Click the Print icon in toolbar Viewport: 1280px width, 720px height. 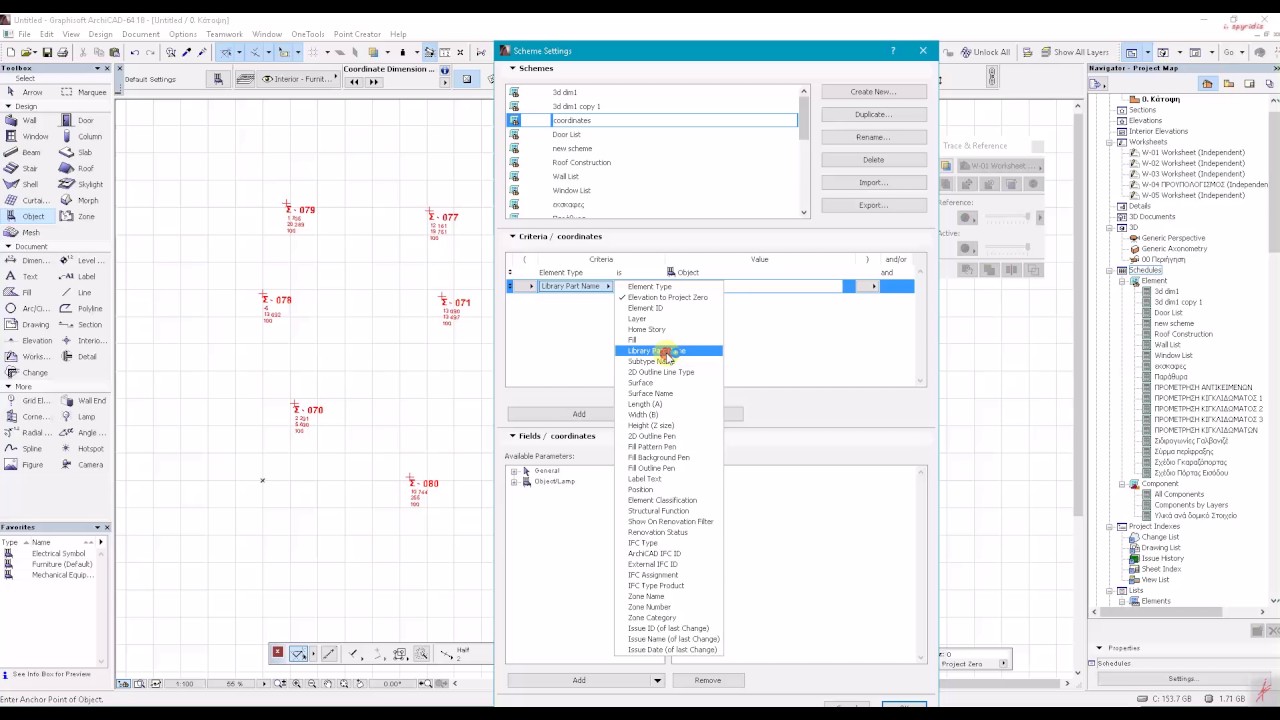63,52
